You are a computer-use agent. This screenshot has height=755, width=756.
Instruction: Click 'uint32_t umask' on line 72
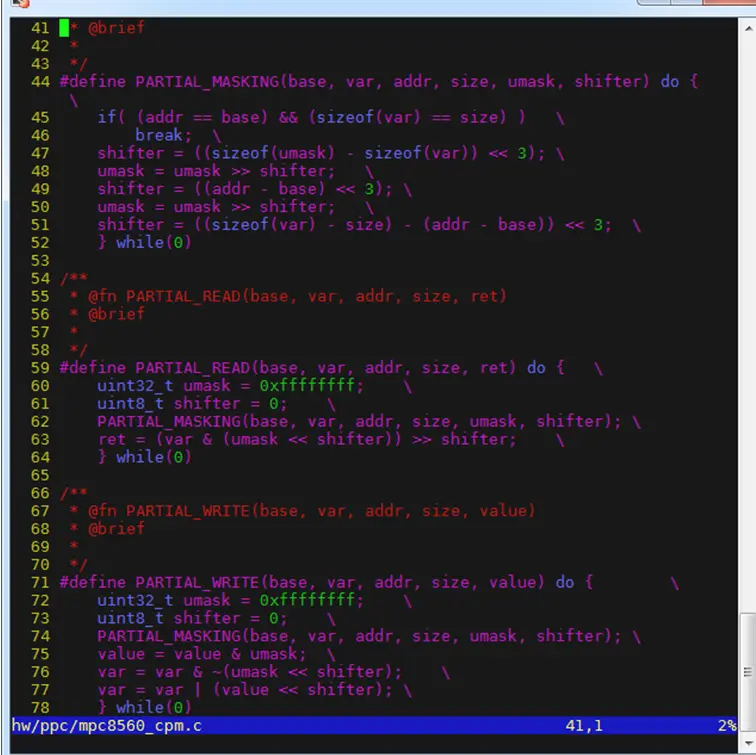coord(164,600)
